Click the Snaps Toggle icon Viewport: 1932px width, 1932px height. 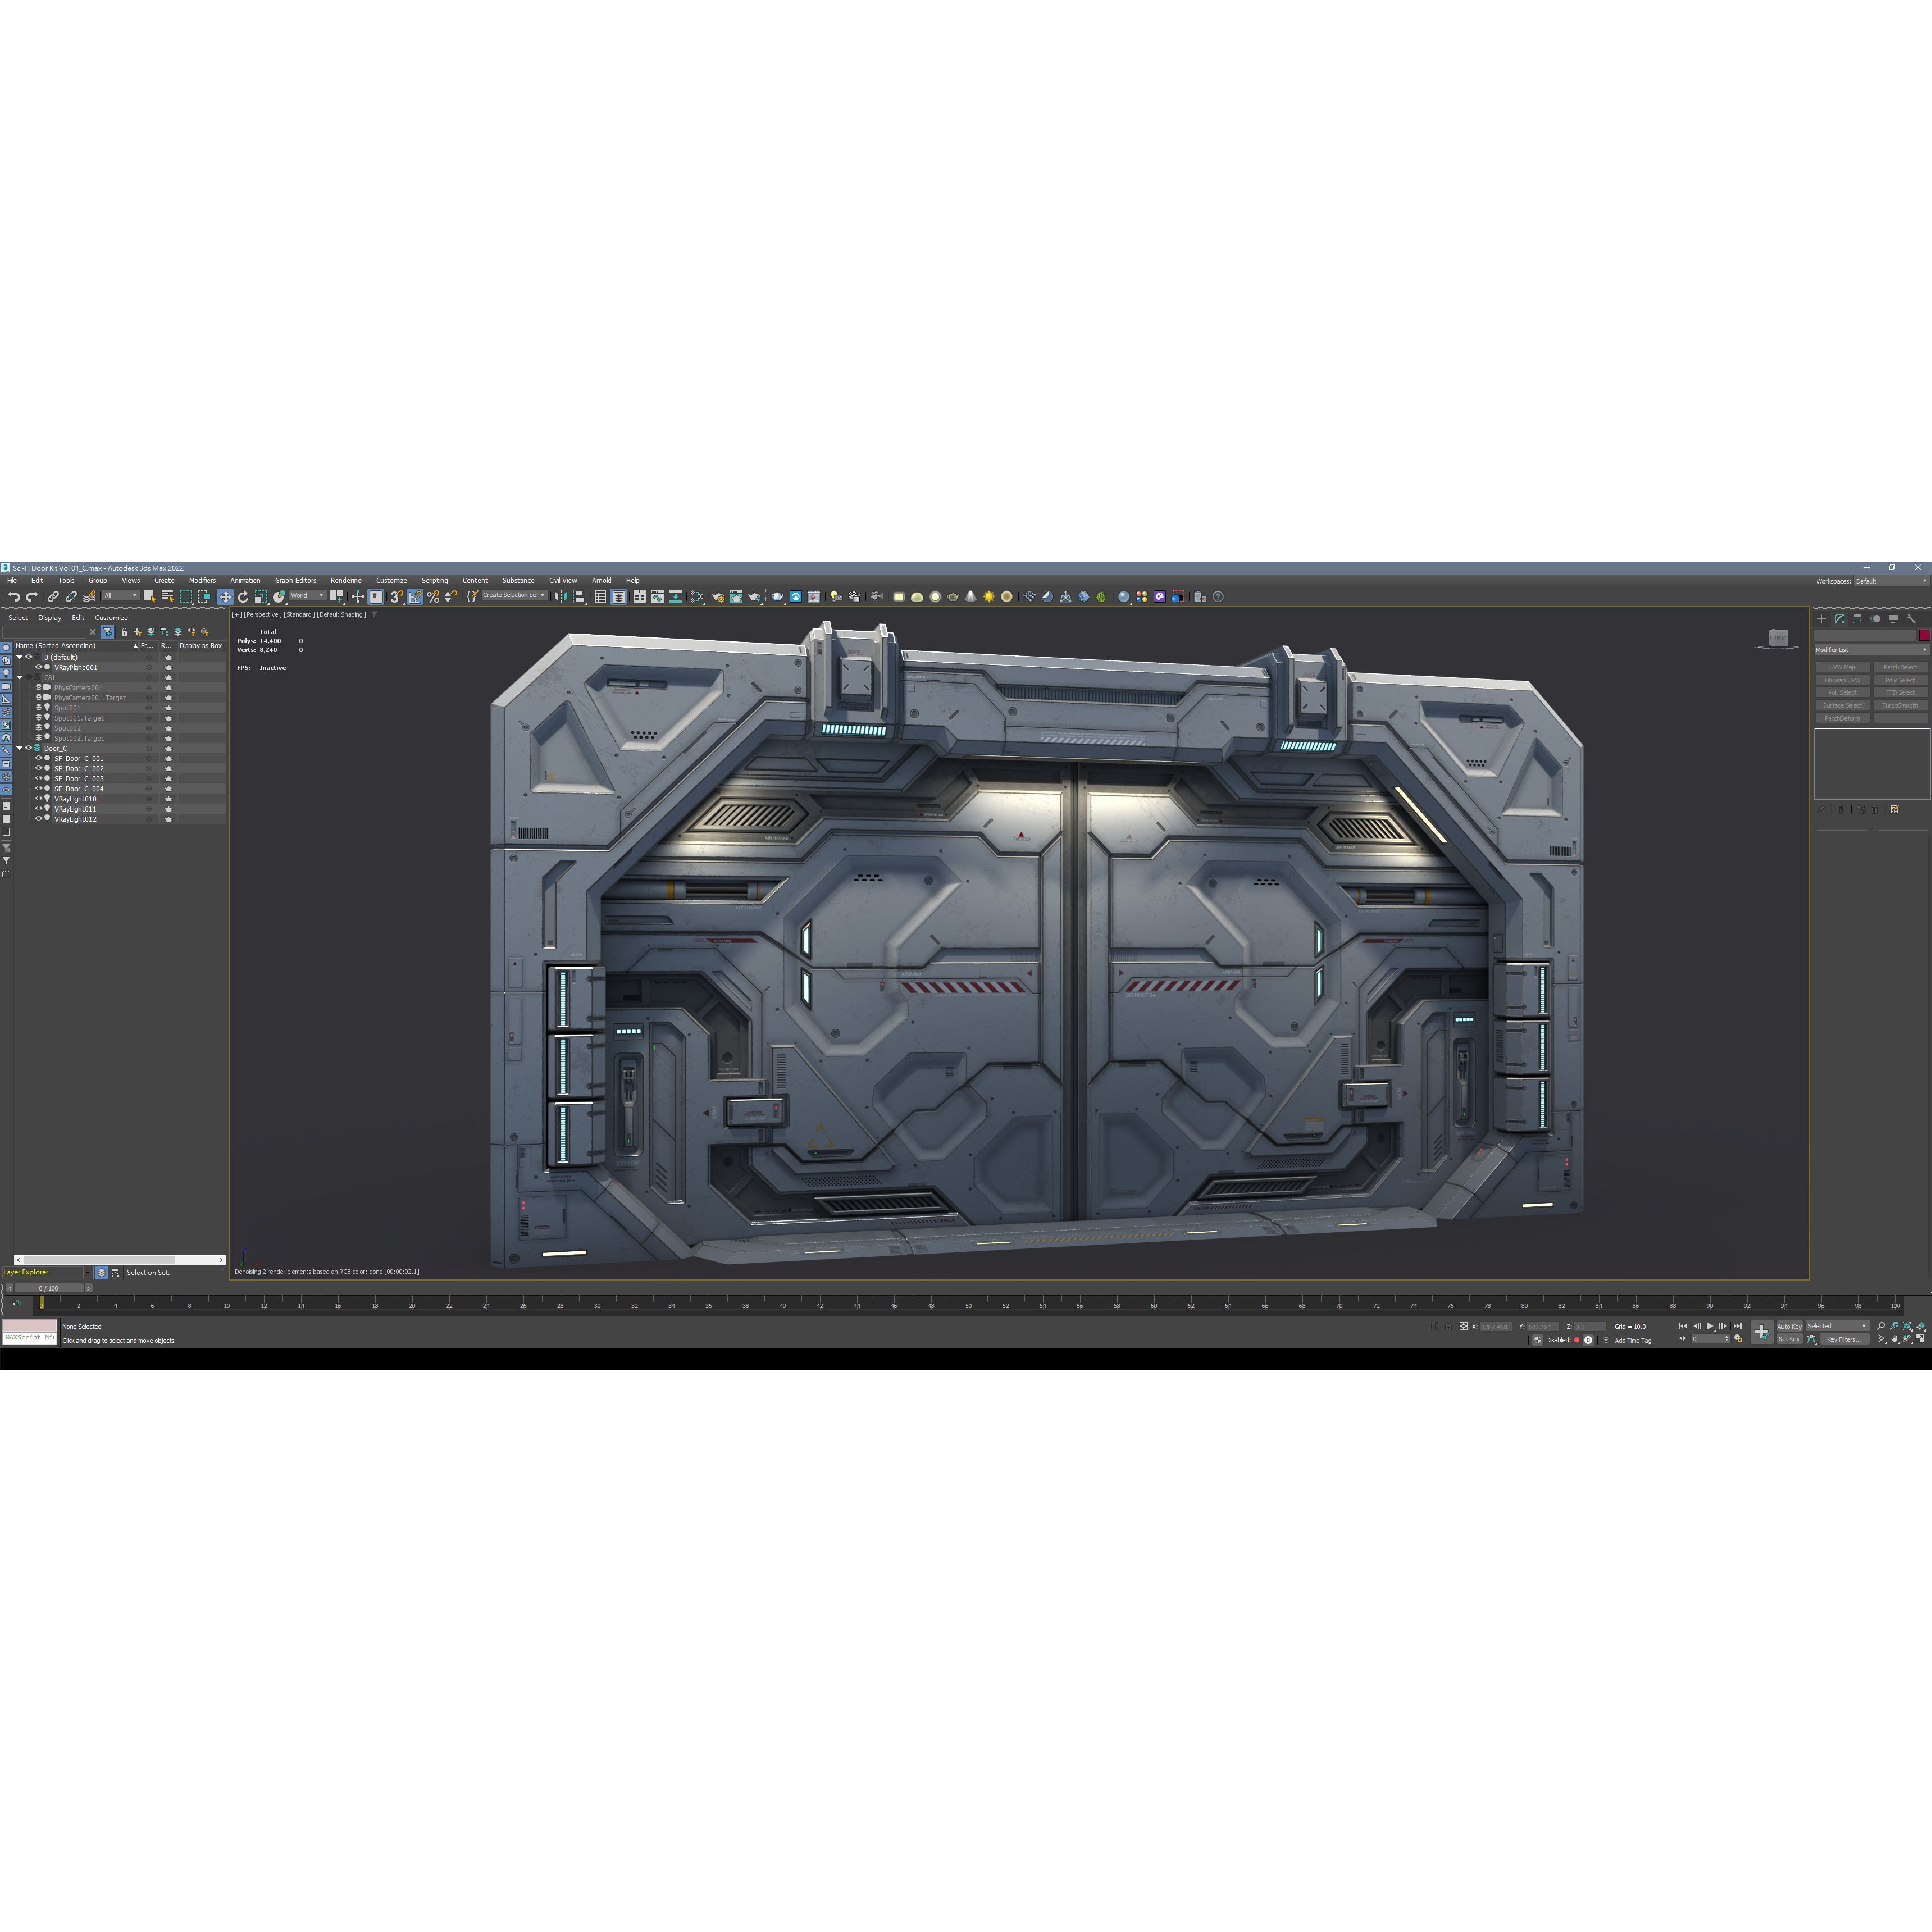tap(398, 597)
